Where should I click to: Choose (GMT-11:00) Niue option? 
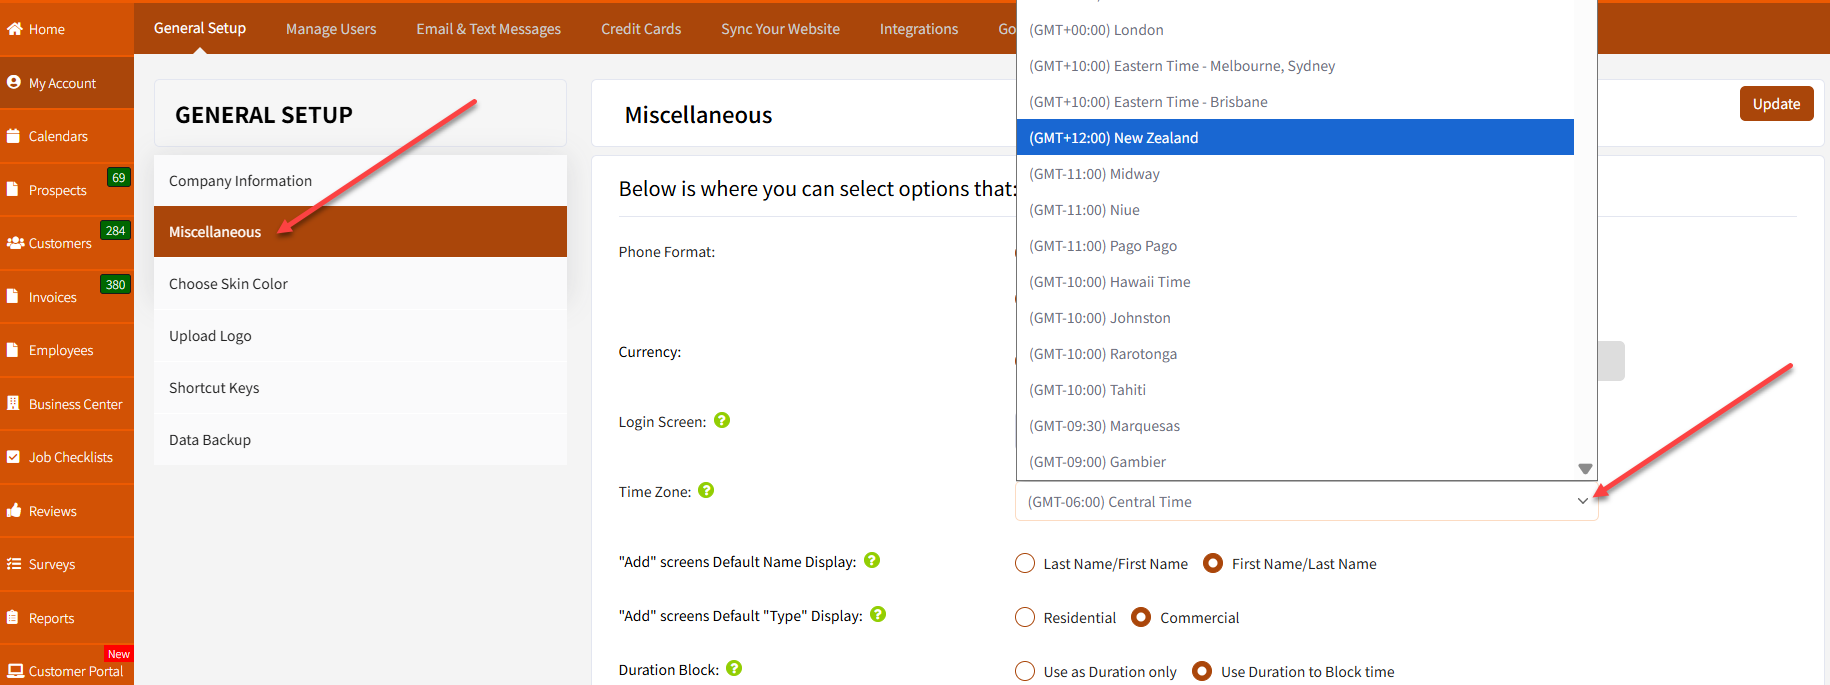click(1295, 210)
